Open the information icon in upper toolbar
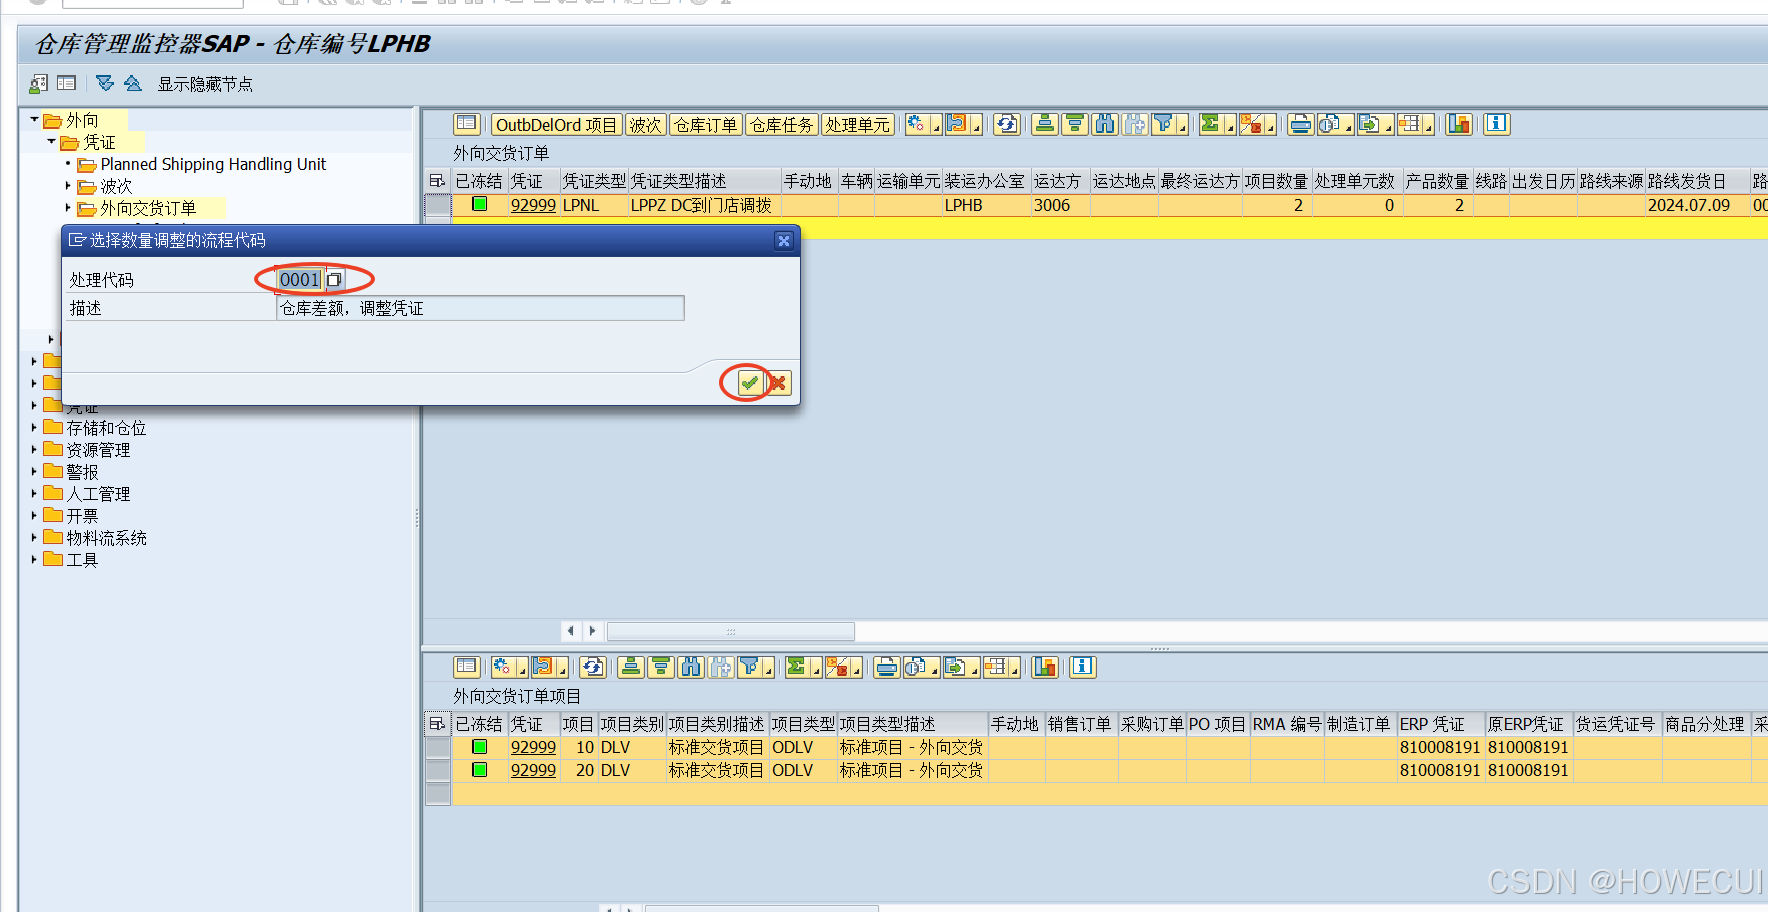The image size is (1768, 912). (1497, 124)
